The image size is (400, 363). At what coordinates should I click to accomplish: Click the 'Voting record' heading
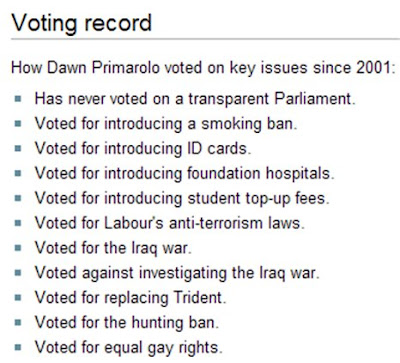(x=82, y=24)
